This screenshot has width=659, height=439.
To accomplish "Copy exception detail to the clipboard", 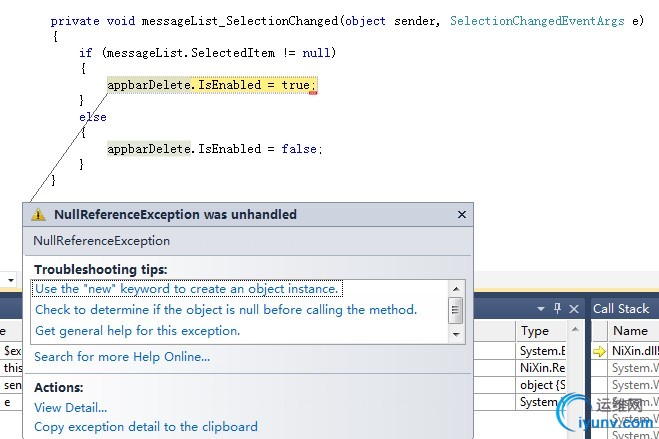I will (x=146, y=427).
